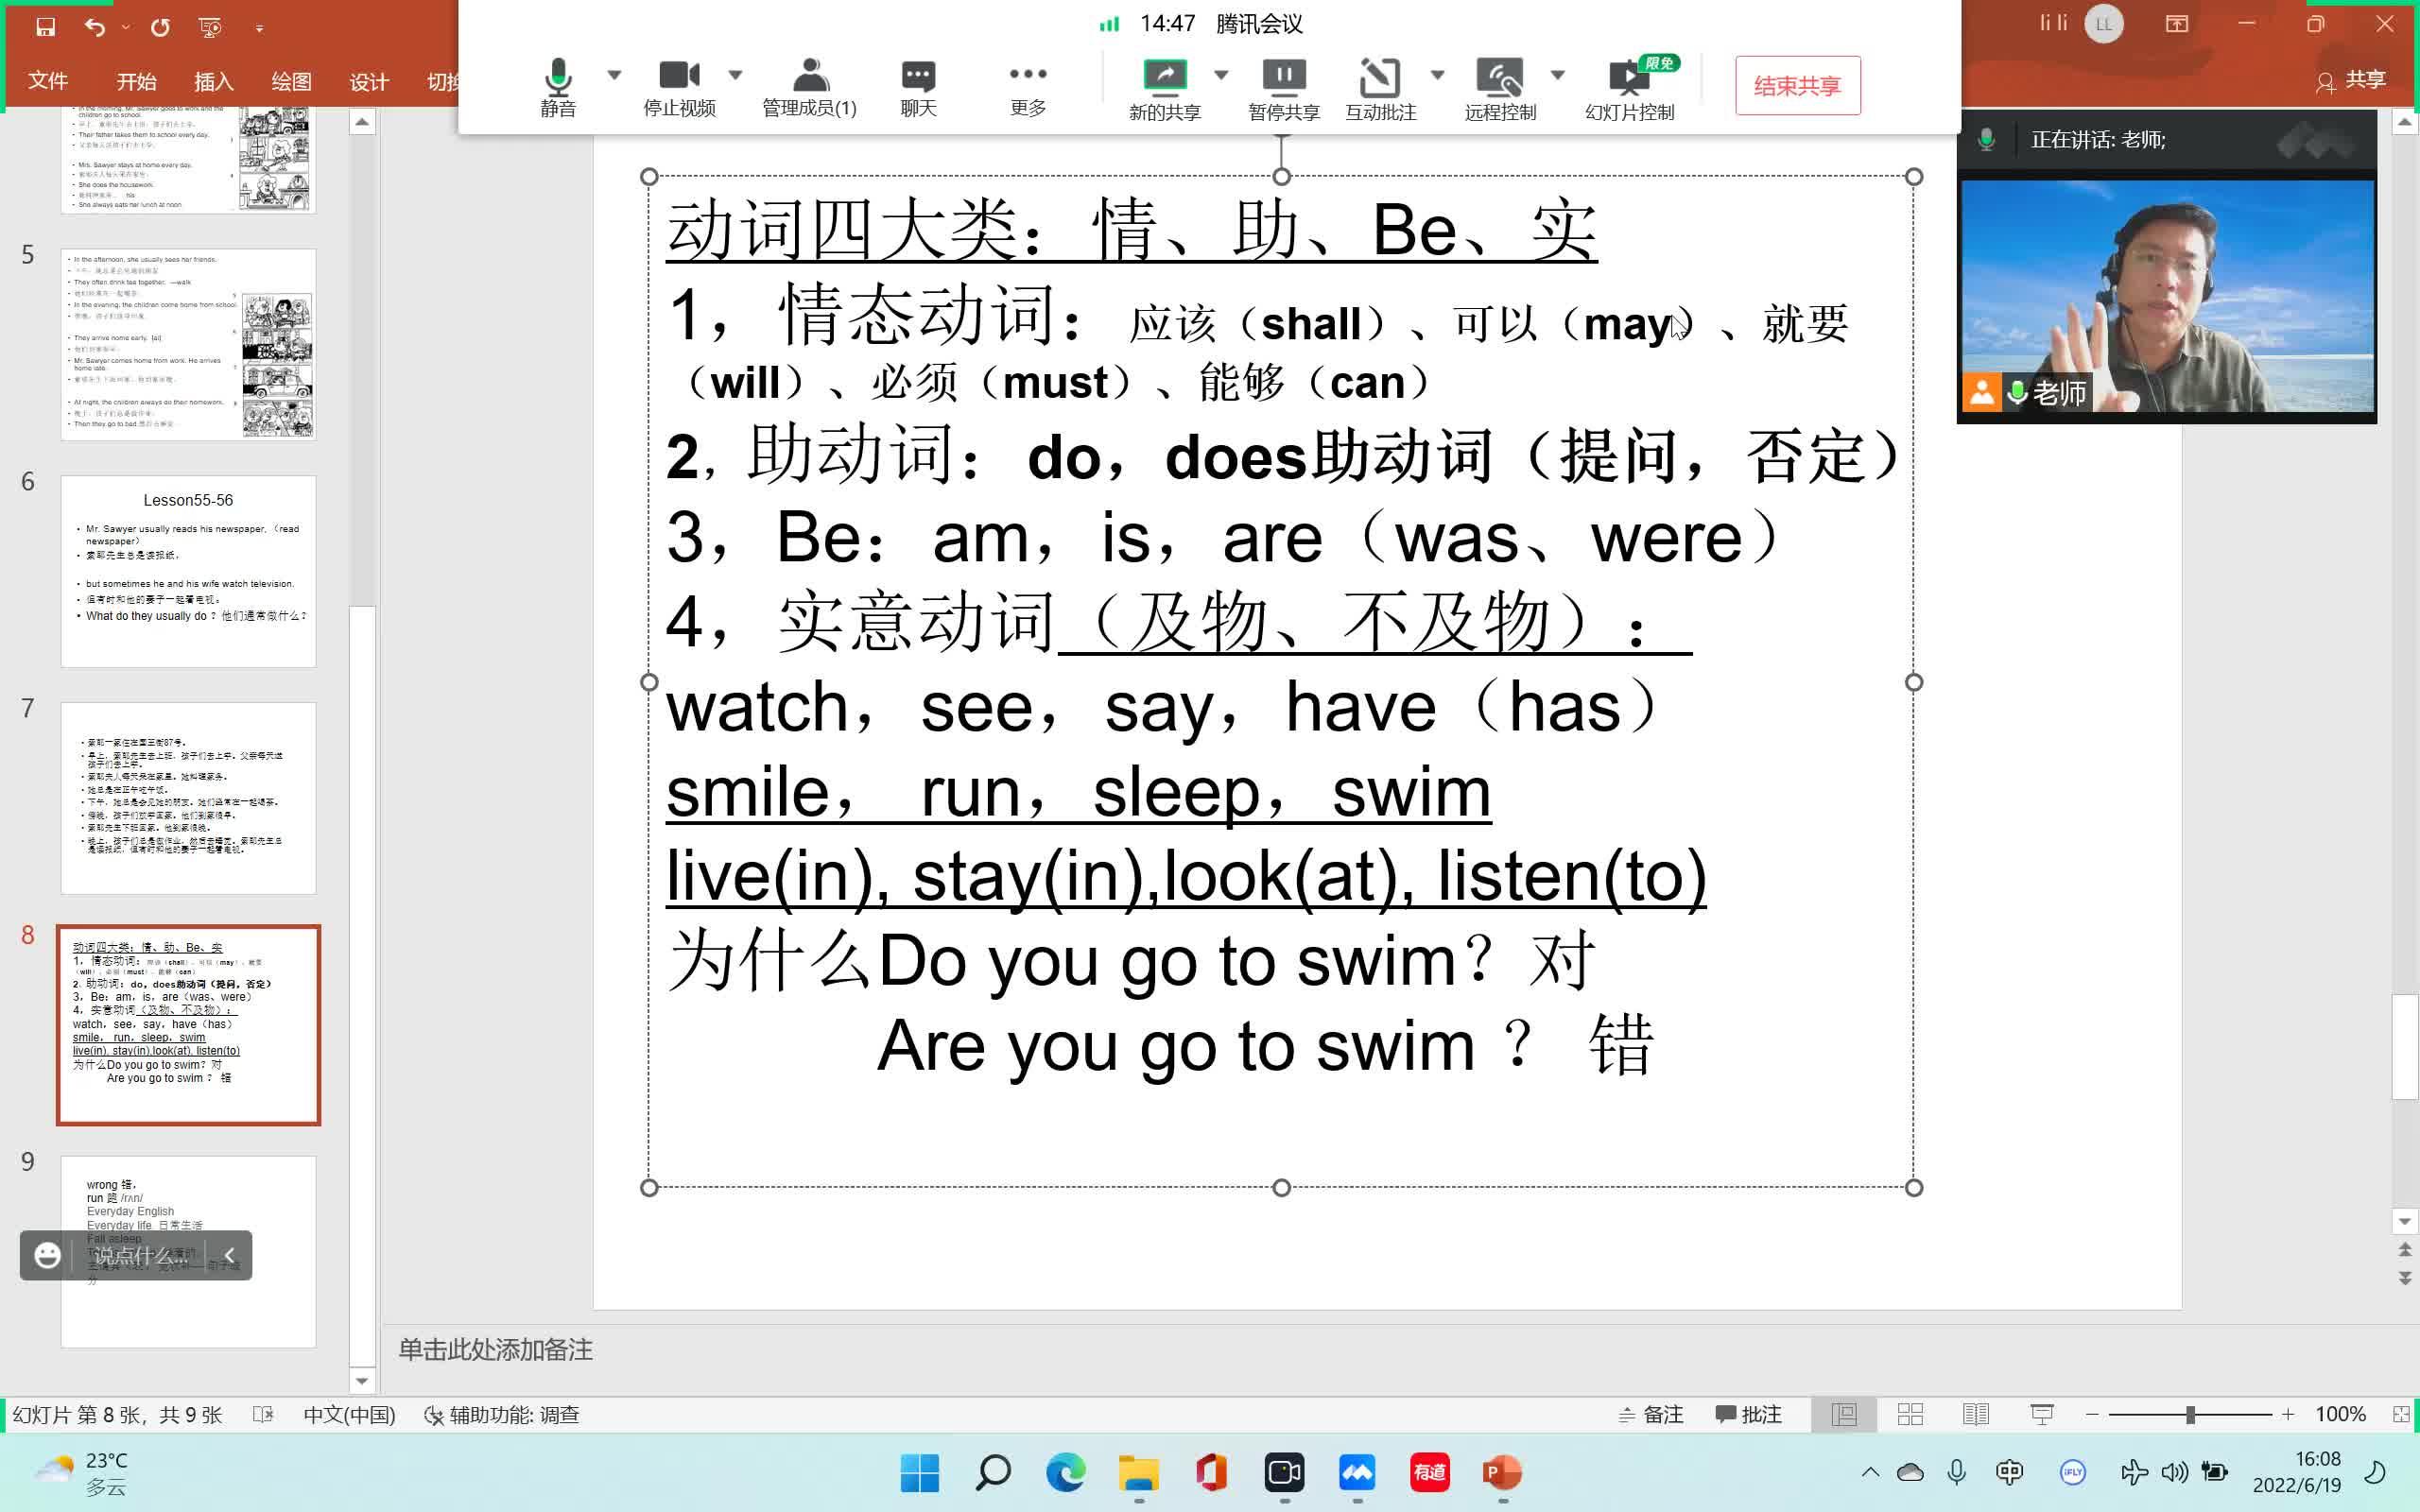Toggle Comments pane in status bar
The image size is (2420, 1512).
pos(1749,1415)
